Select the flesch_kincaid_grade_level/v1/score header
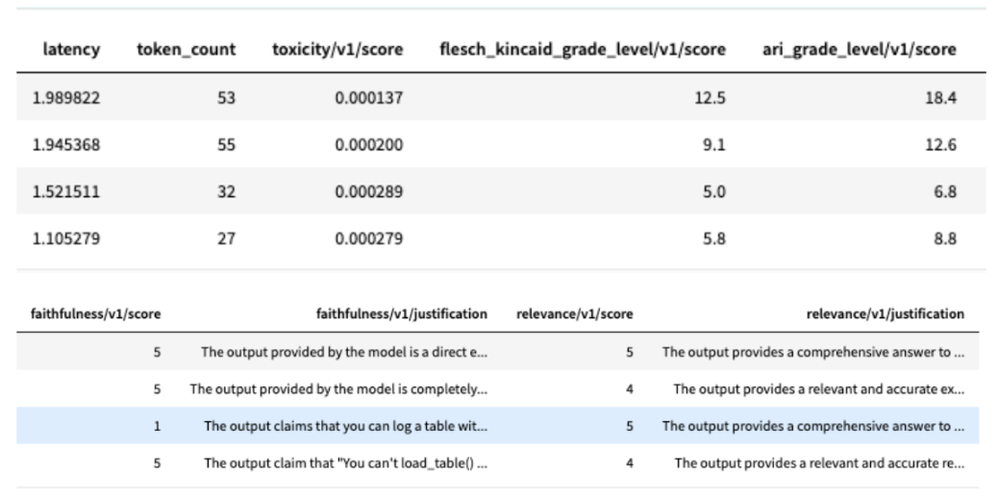 coord(582,49)
